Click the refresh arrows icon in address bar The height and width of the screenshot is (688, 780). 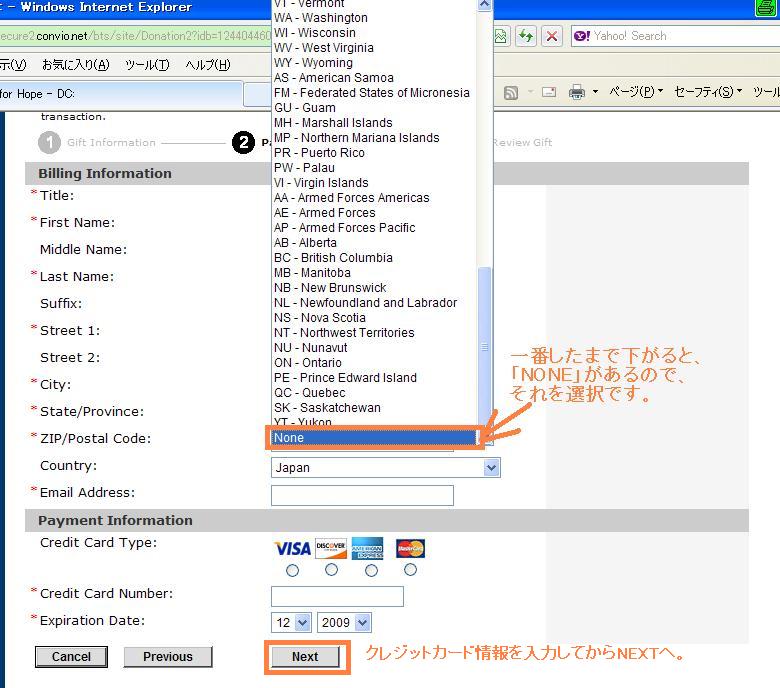coord(526,36)
